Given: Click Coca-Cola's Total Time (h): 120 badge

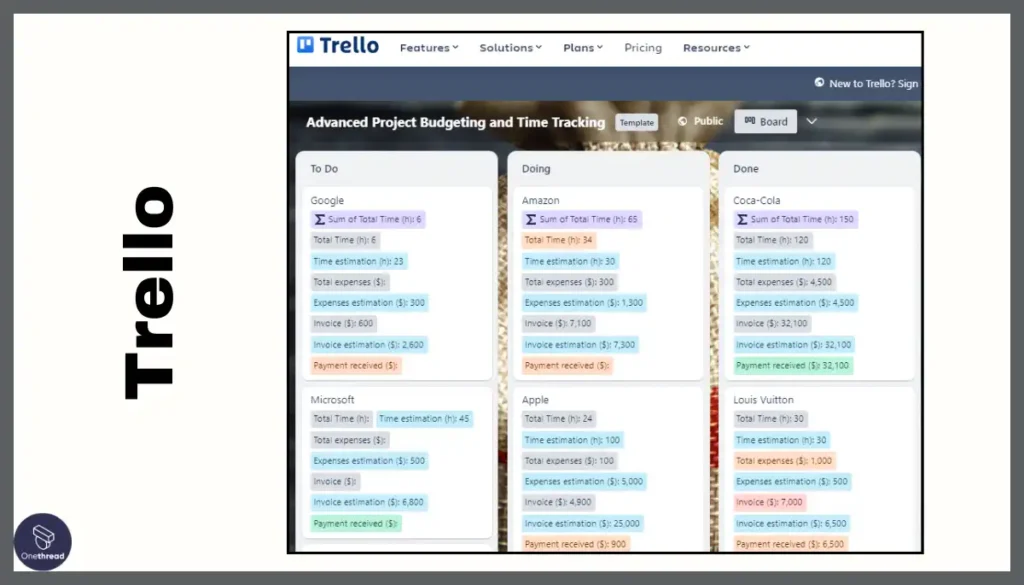Looking at the screenshot, I should (772, 240).
